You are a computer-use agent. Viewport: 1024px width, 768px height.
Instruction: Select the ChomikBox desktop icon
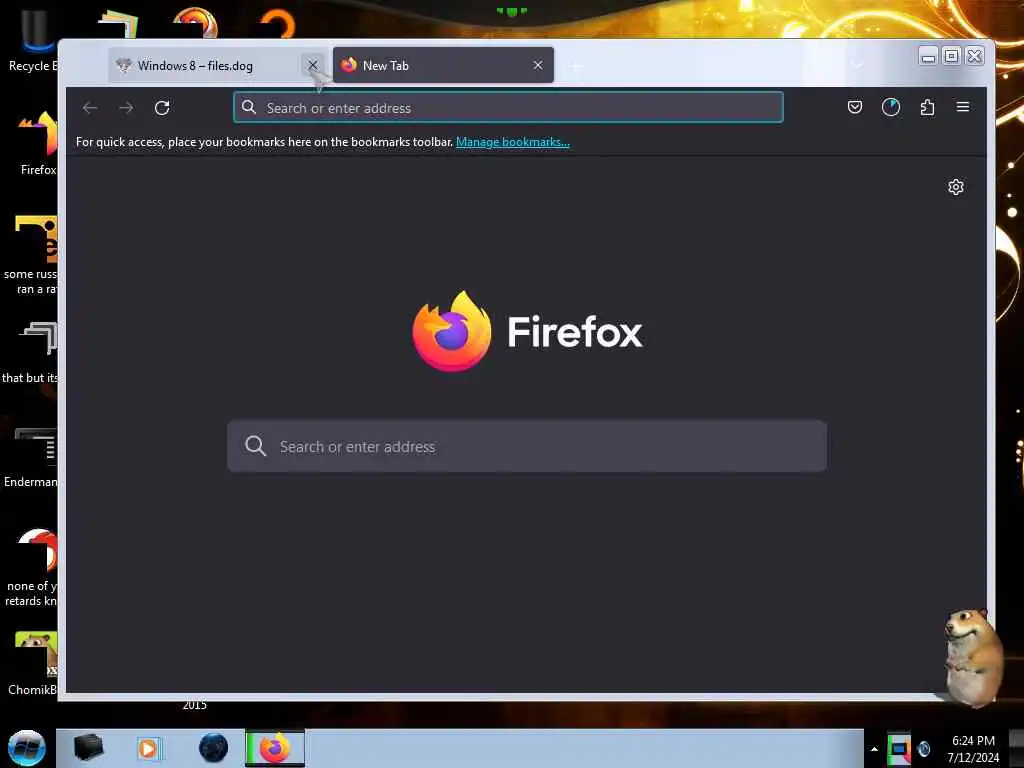pos(33,663)
